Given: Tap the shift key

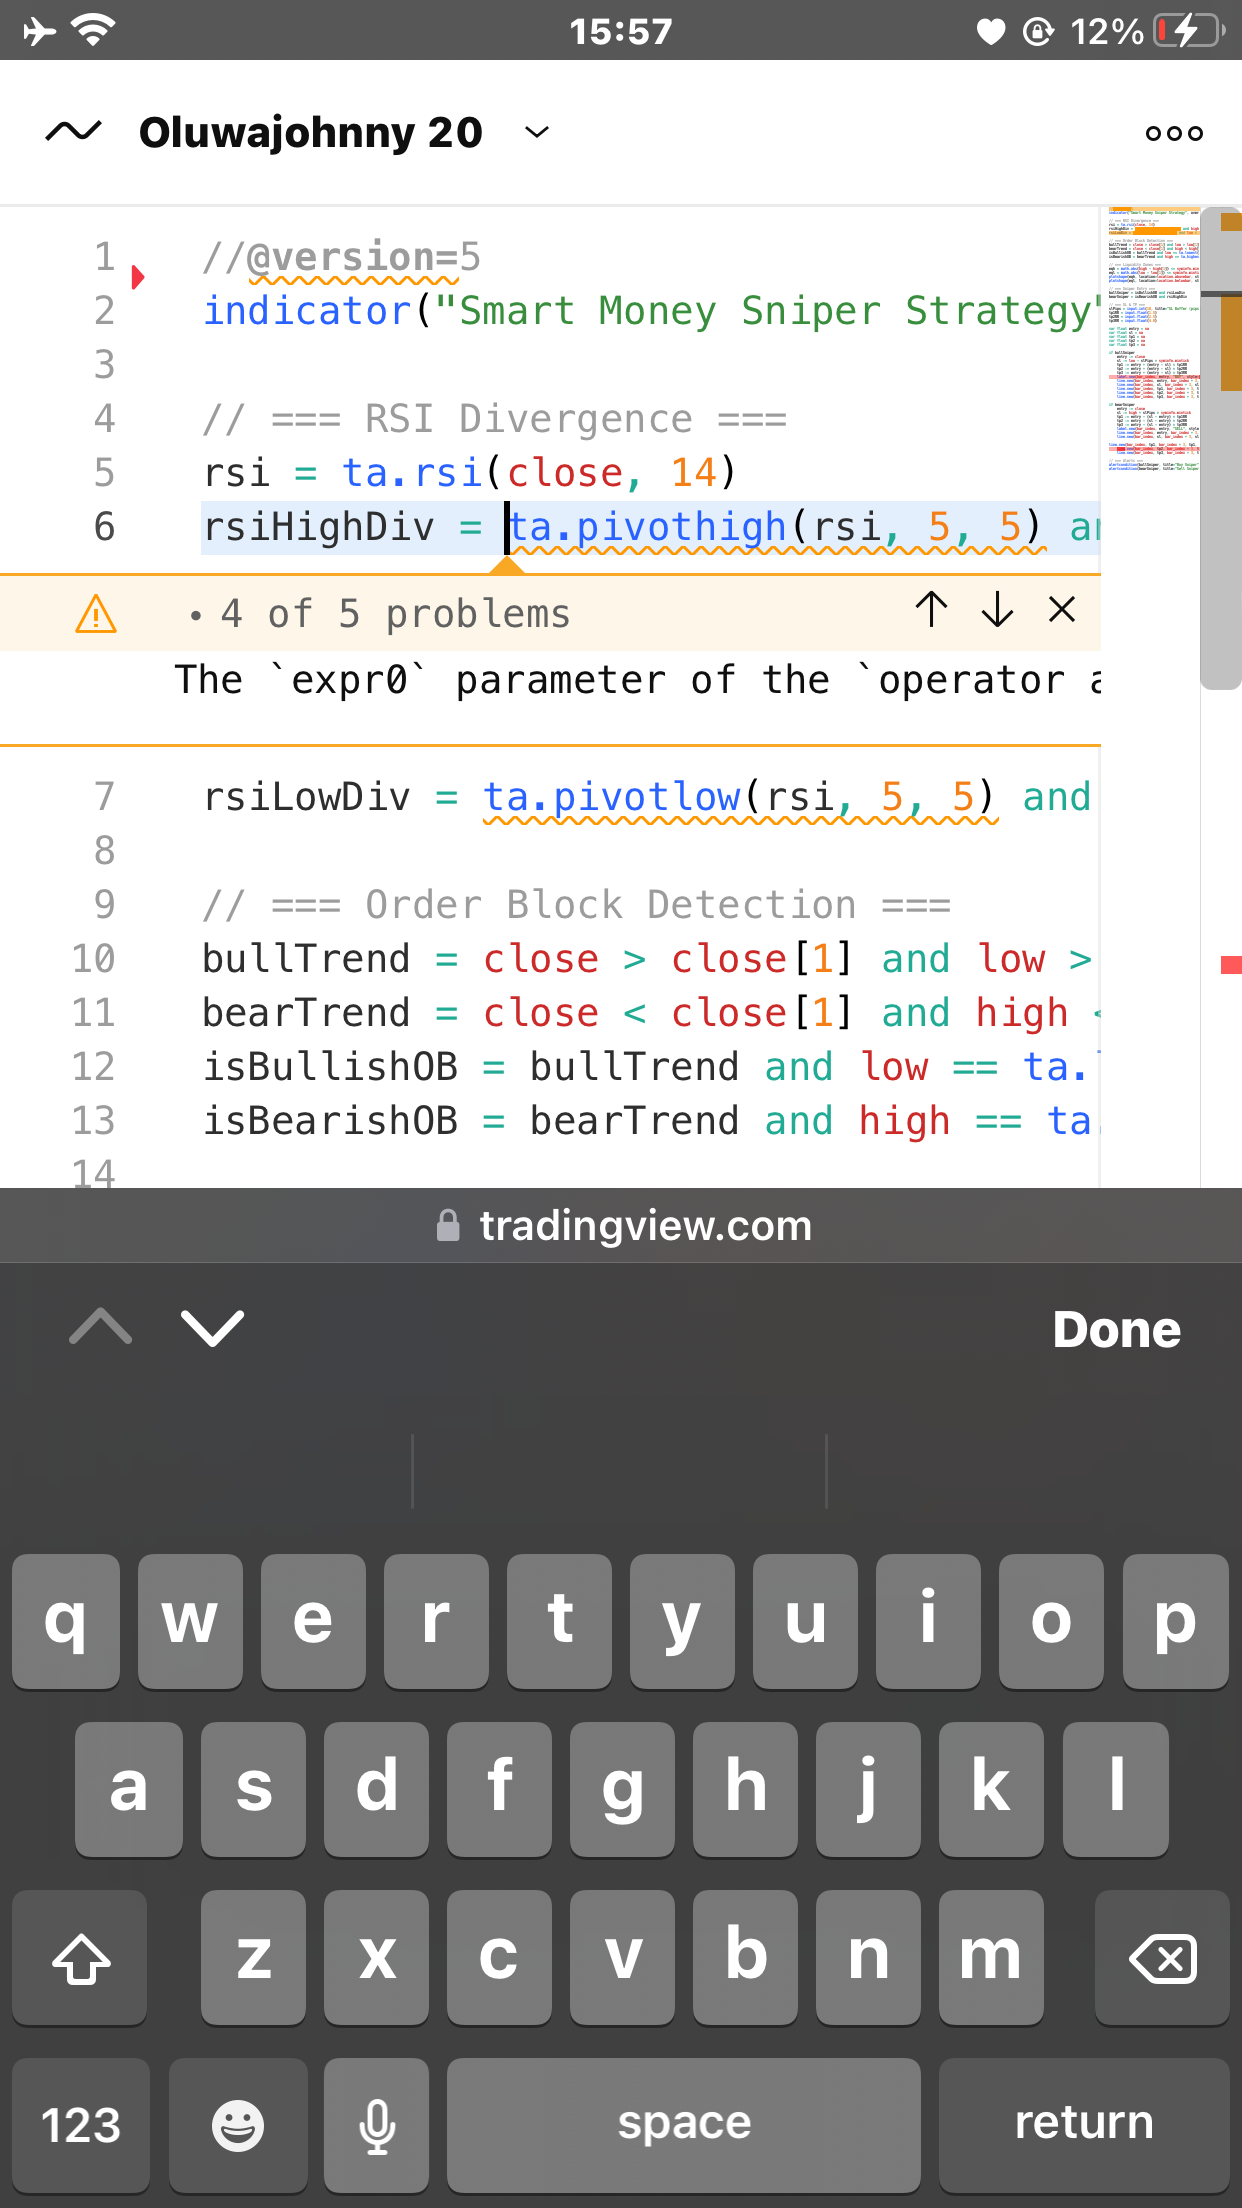Looking at the screenshot, I should (x=80, y=1957).
